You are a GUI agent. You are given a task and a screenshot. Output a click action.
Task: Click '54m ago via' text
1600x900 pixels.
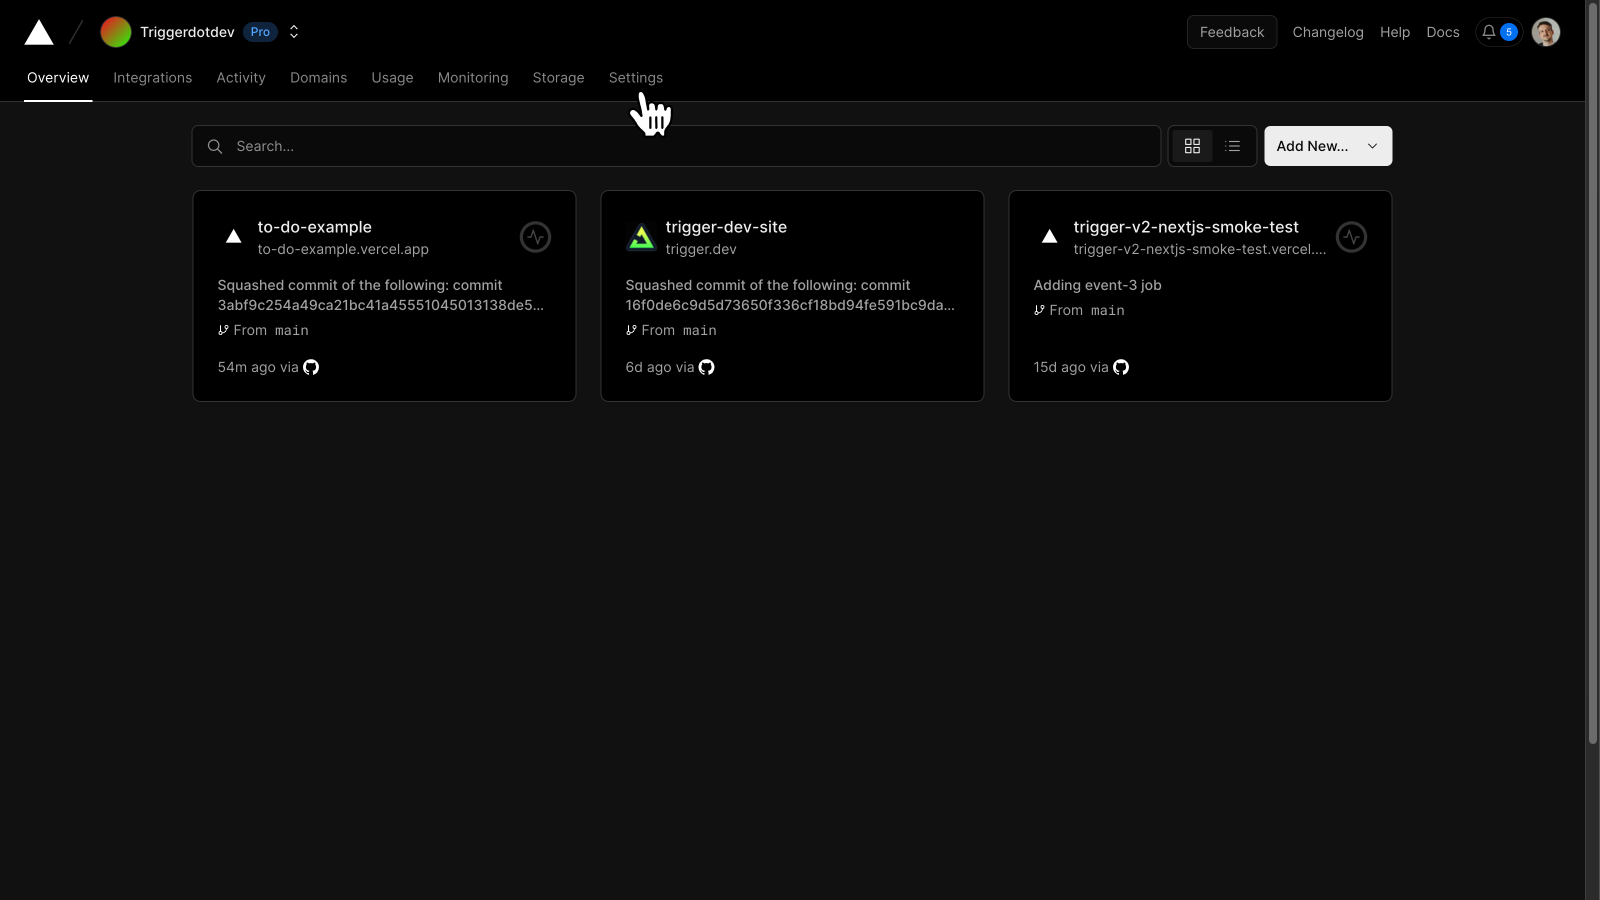click(258, 367)
